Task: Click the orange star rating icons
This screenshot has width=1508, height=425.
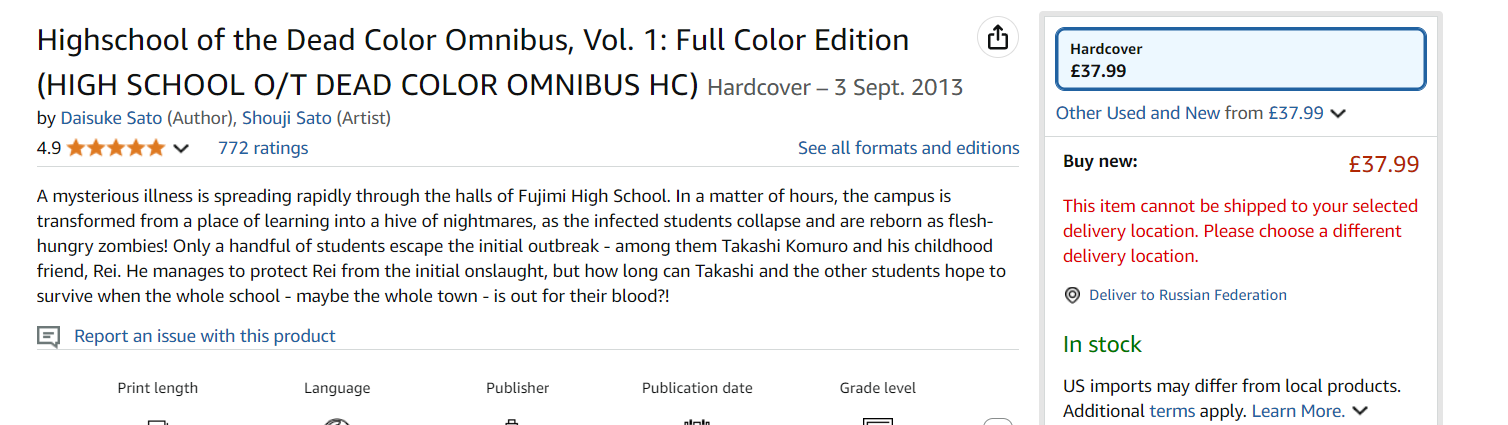Action: pyautogui.click(x=116, y=148)
